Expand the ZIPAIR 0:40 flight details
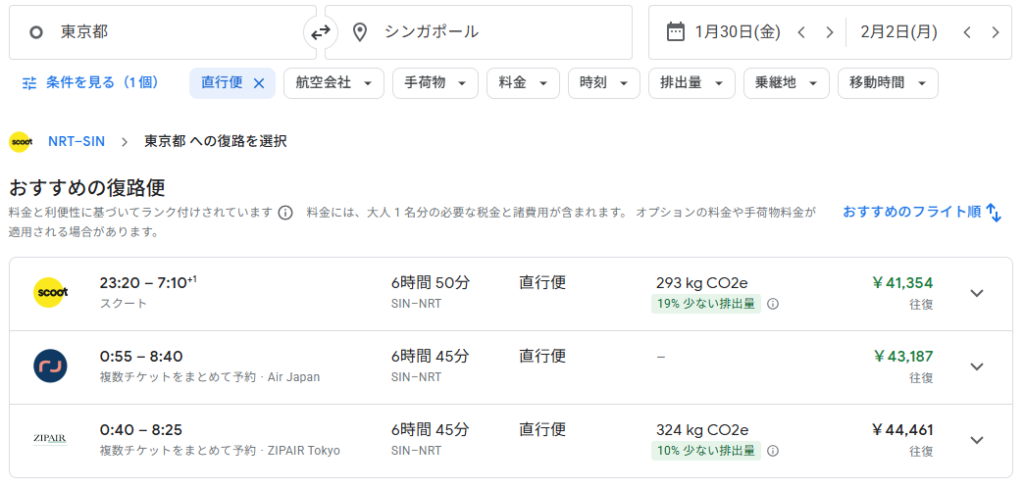Viewport: 1024px width, 488px height. coord(977,440)
